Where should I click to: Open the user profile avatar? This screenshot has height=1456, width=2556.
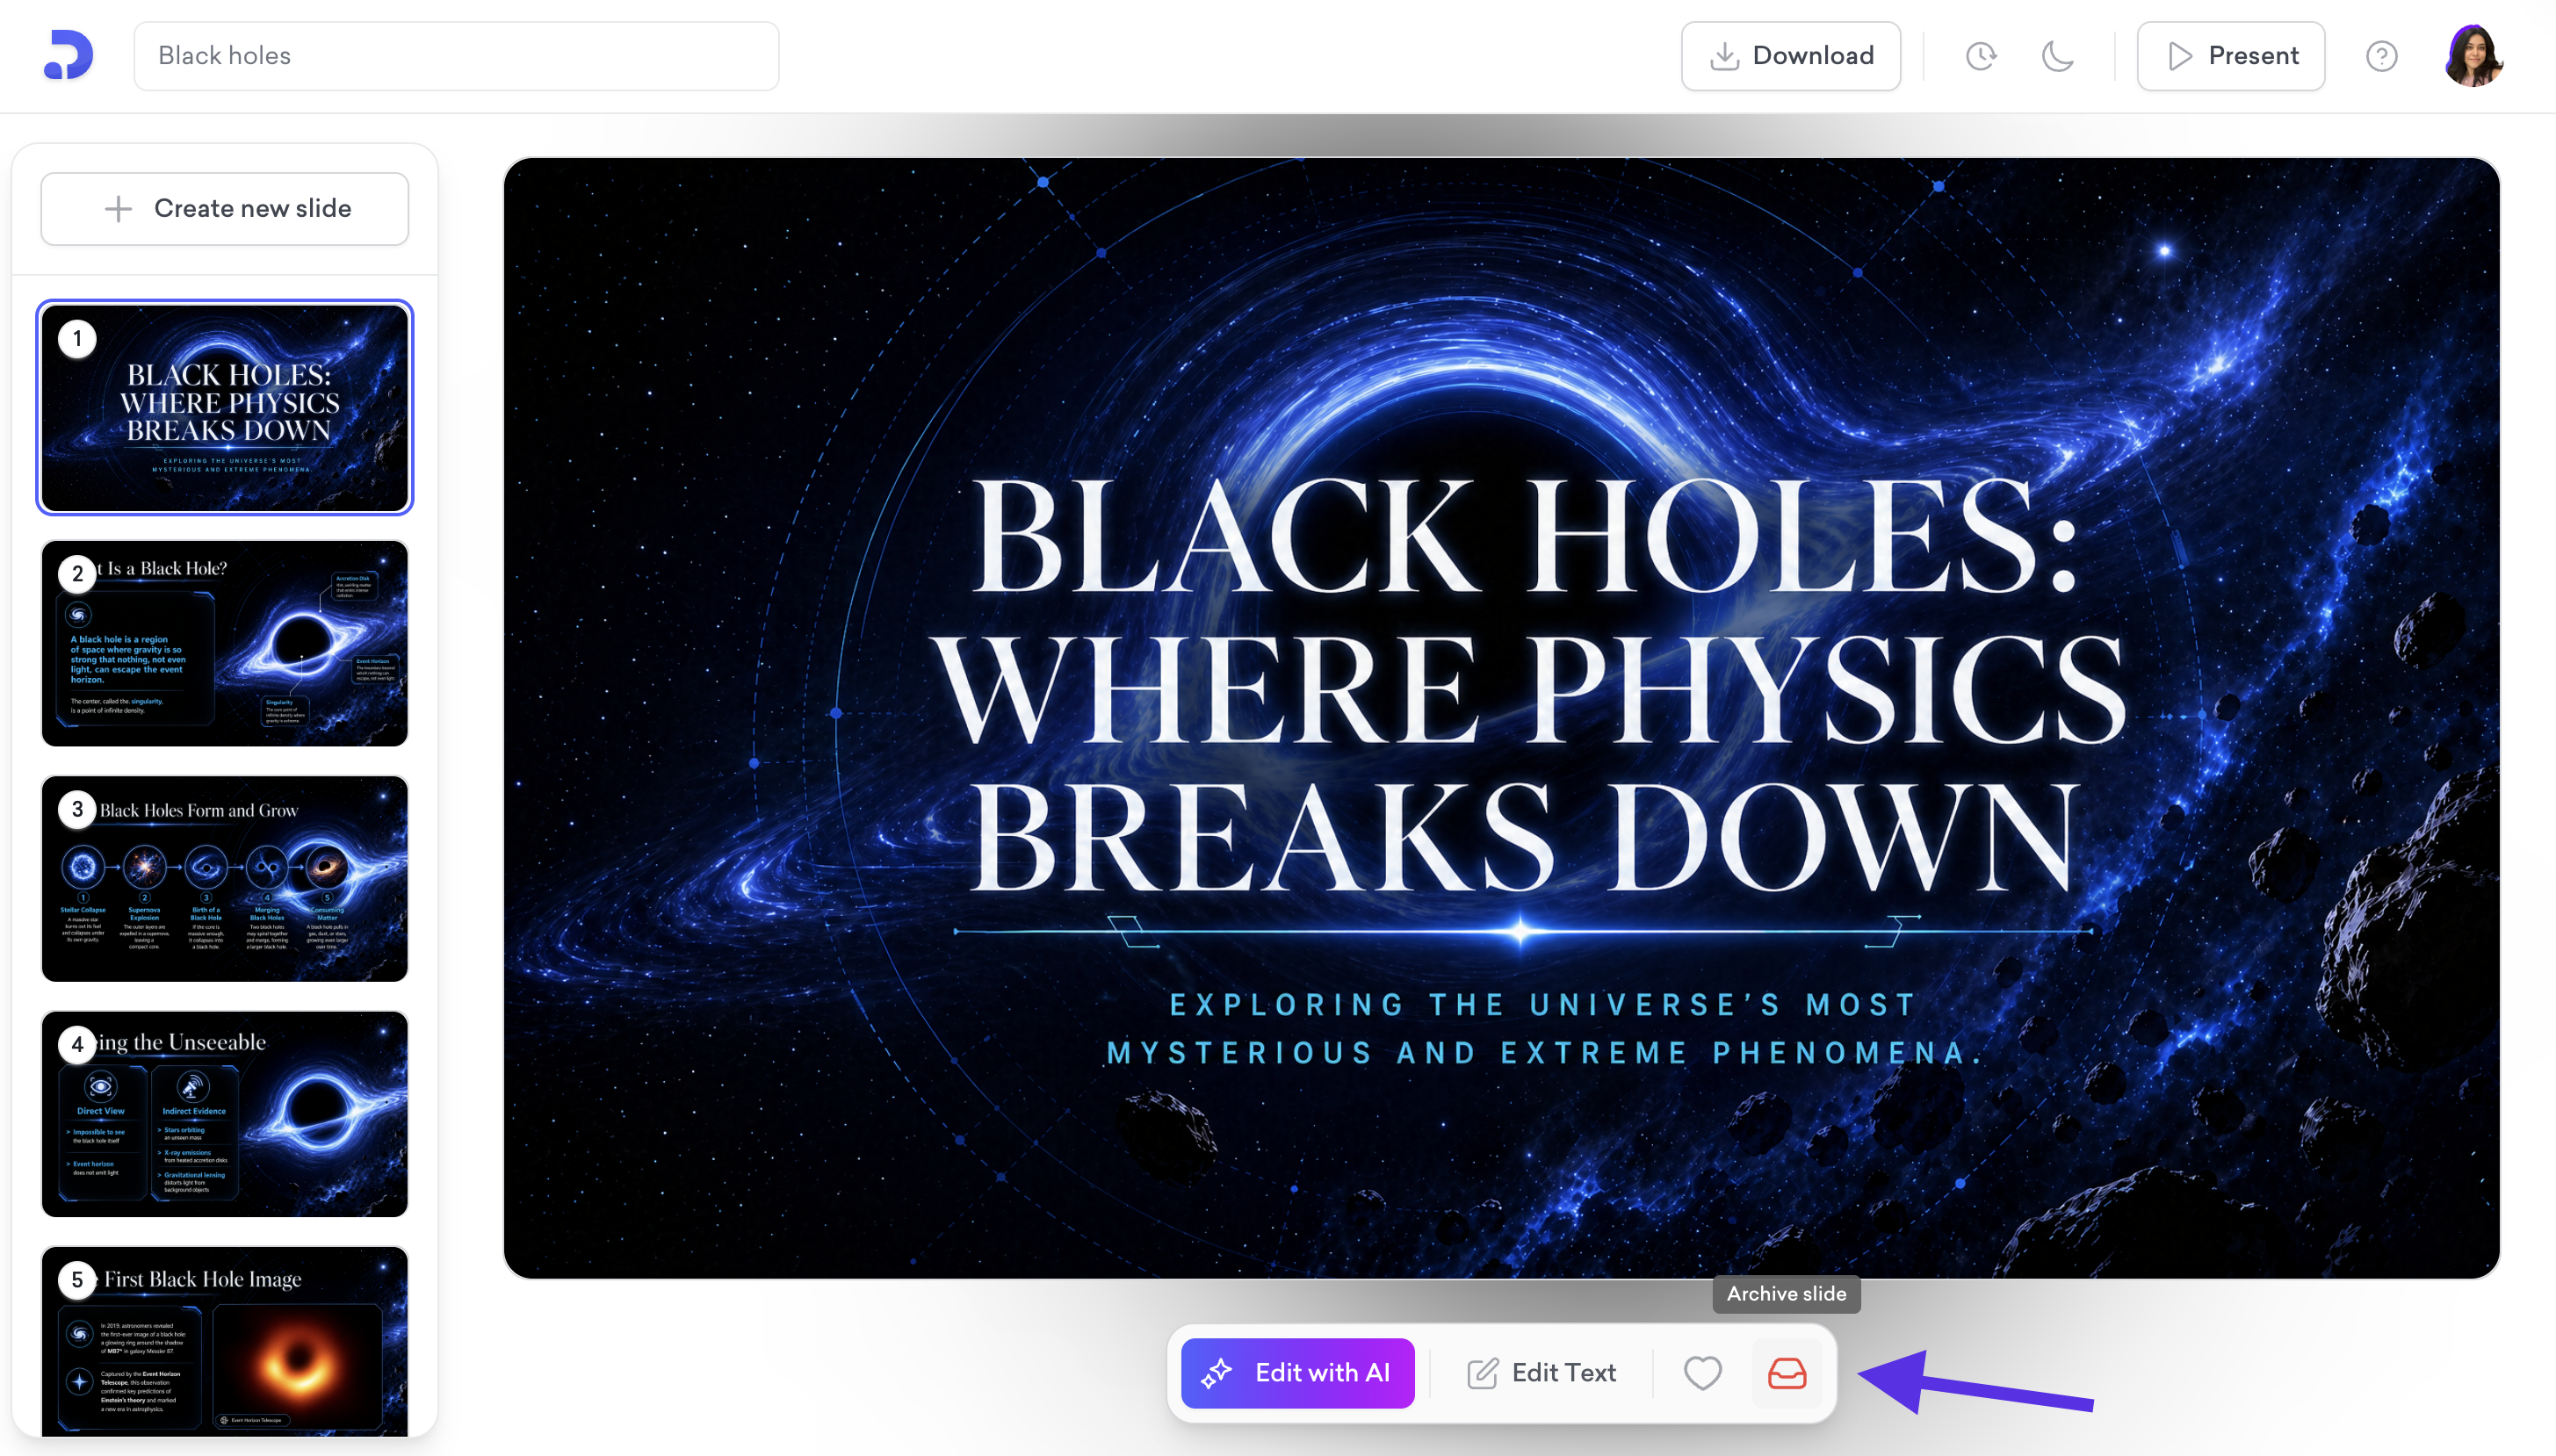click(x=2473, y=56)
